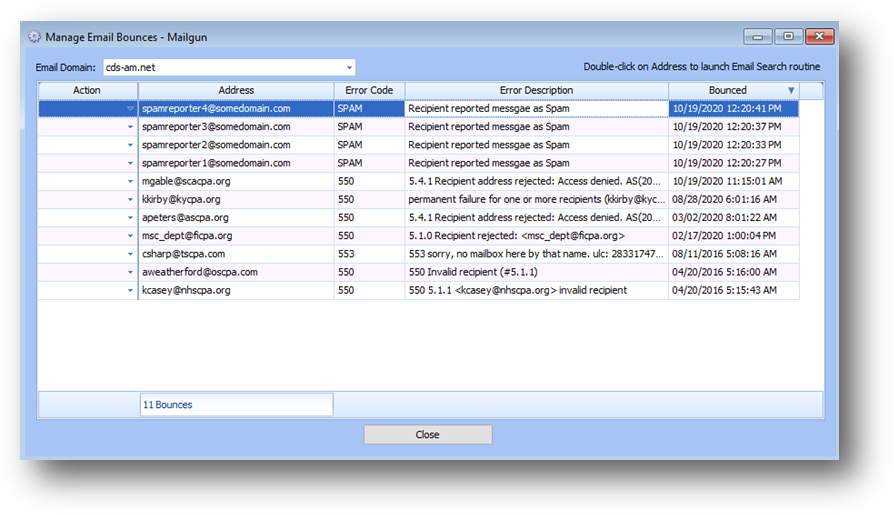The image size is (894, 515).
Task: Open Action dropdown for apeters@ascpa.org
Action: 131,218
